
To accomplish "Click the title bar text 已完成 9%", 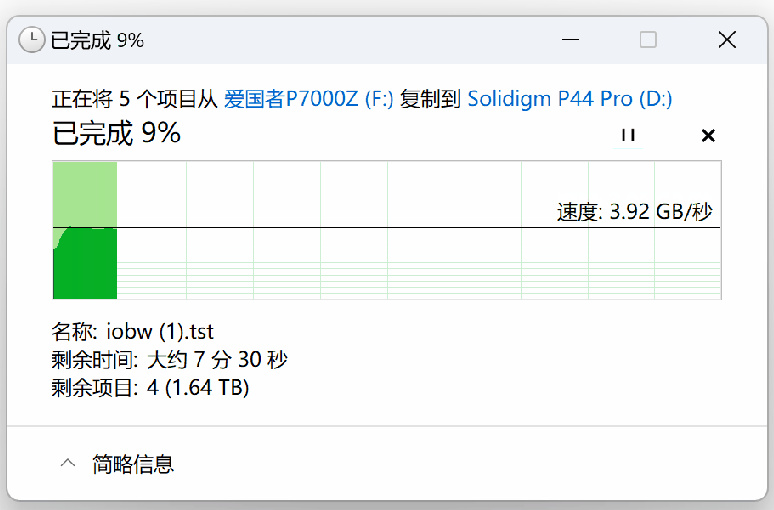I will (97, 40).
